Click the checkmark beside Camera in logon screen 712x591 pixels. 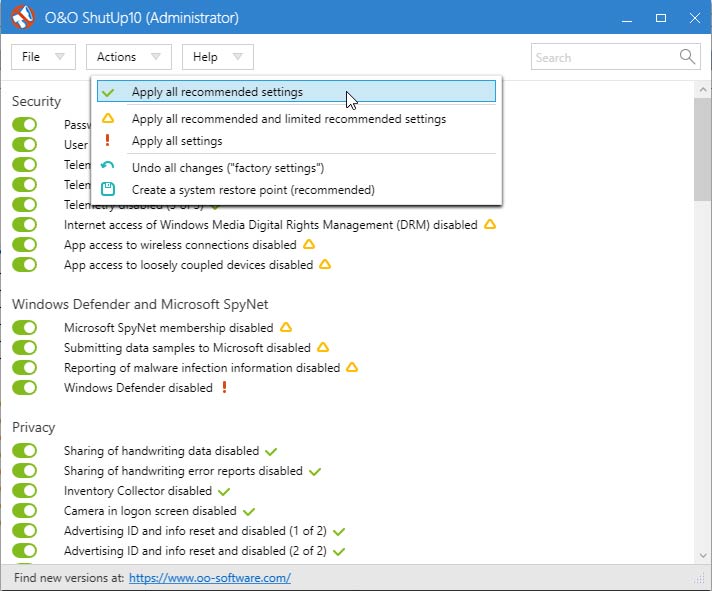click(x=249, y=512)
